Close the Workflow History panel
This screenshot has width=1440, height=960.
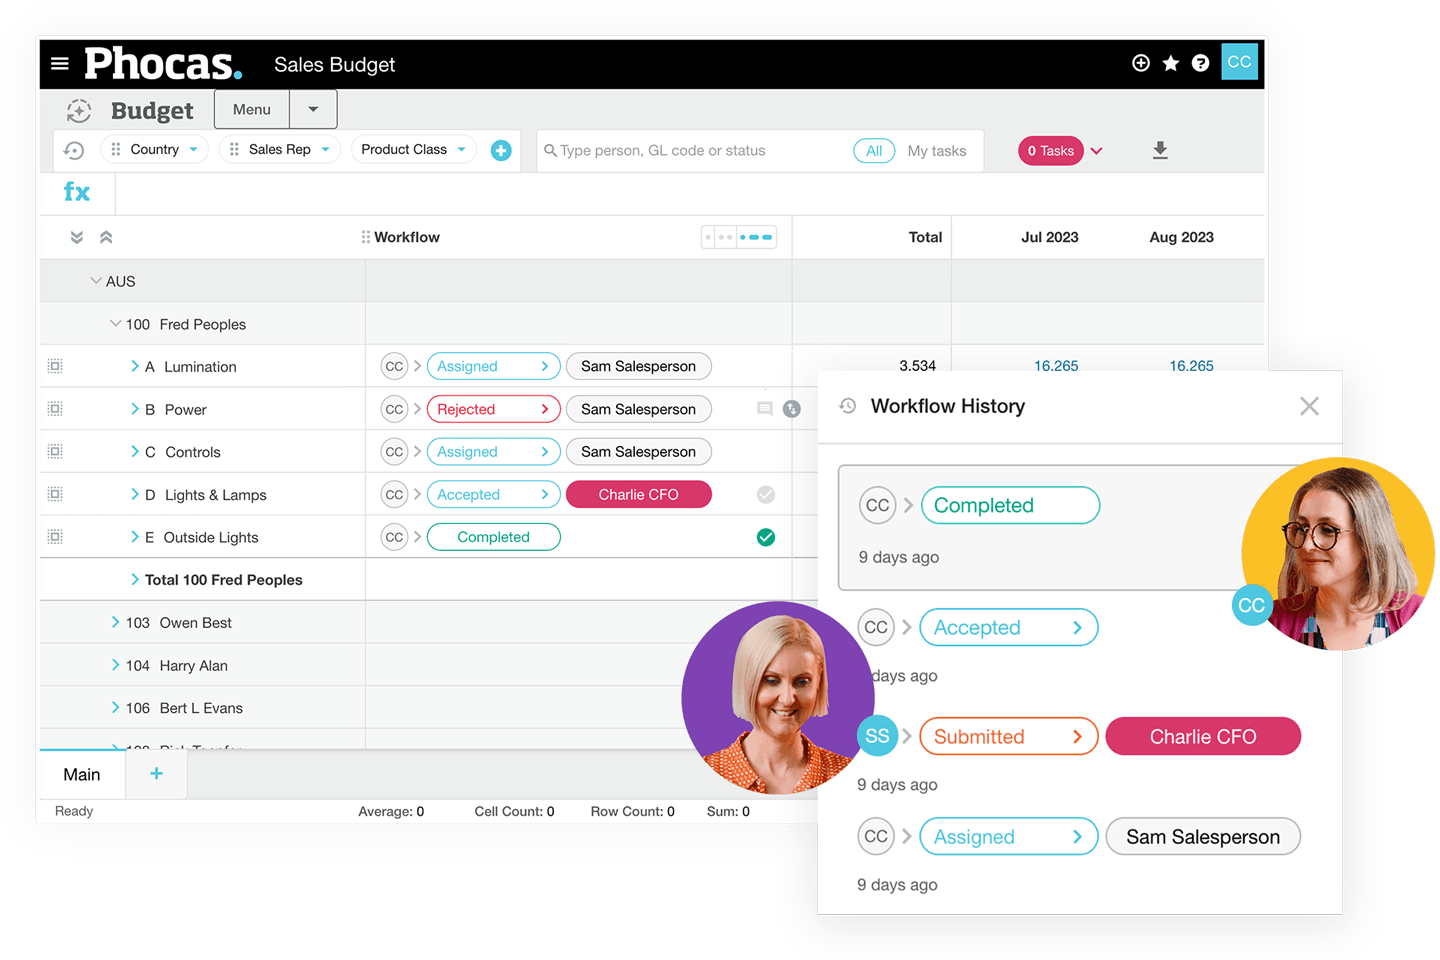(1309, 406)
